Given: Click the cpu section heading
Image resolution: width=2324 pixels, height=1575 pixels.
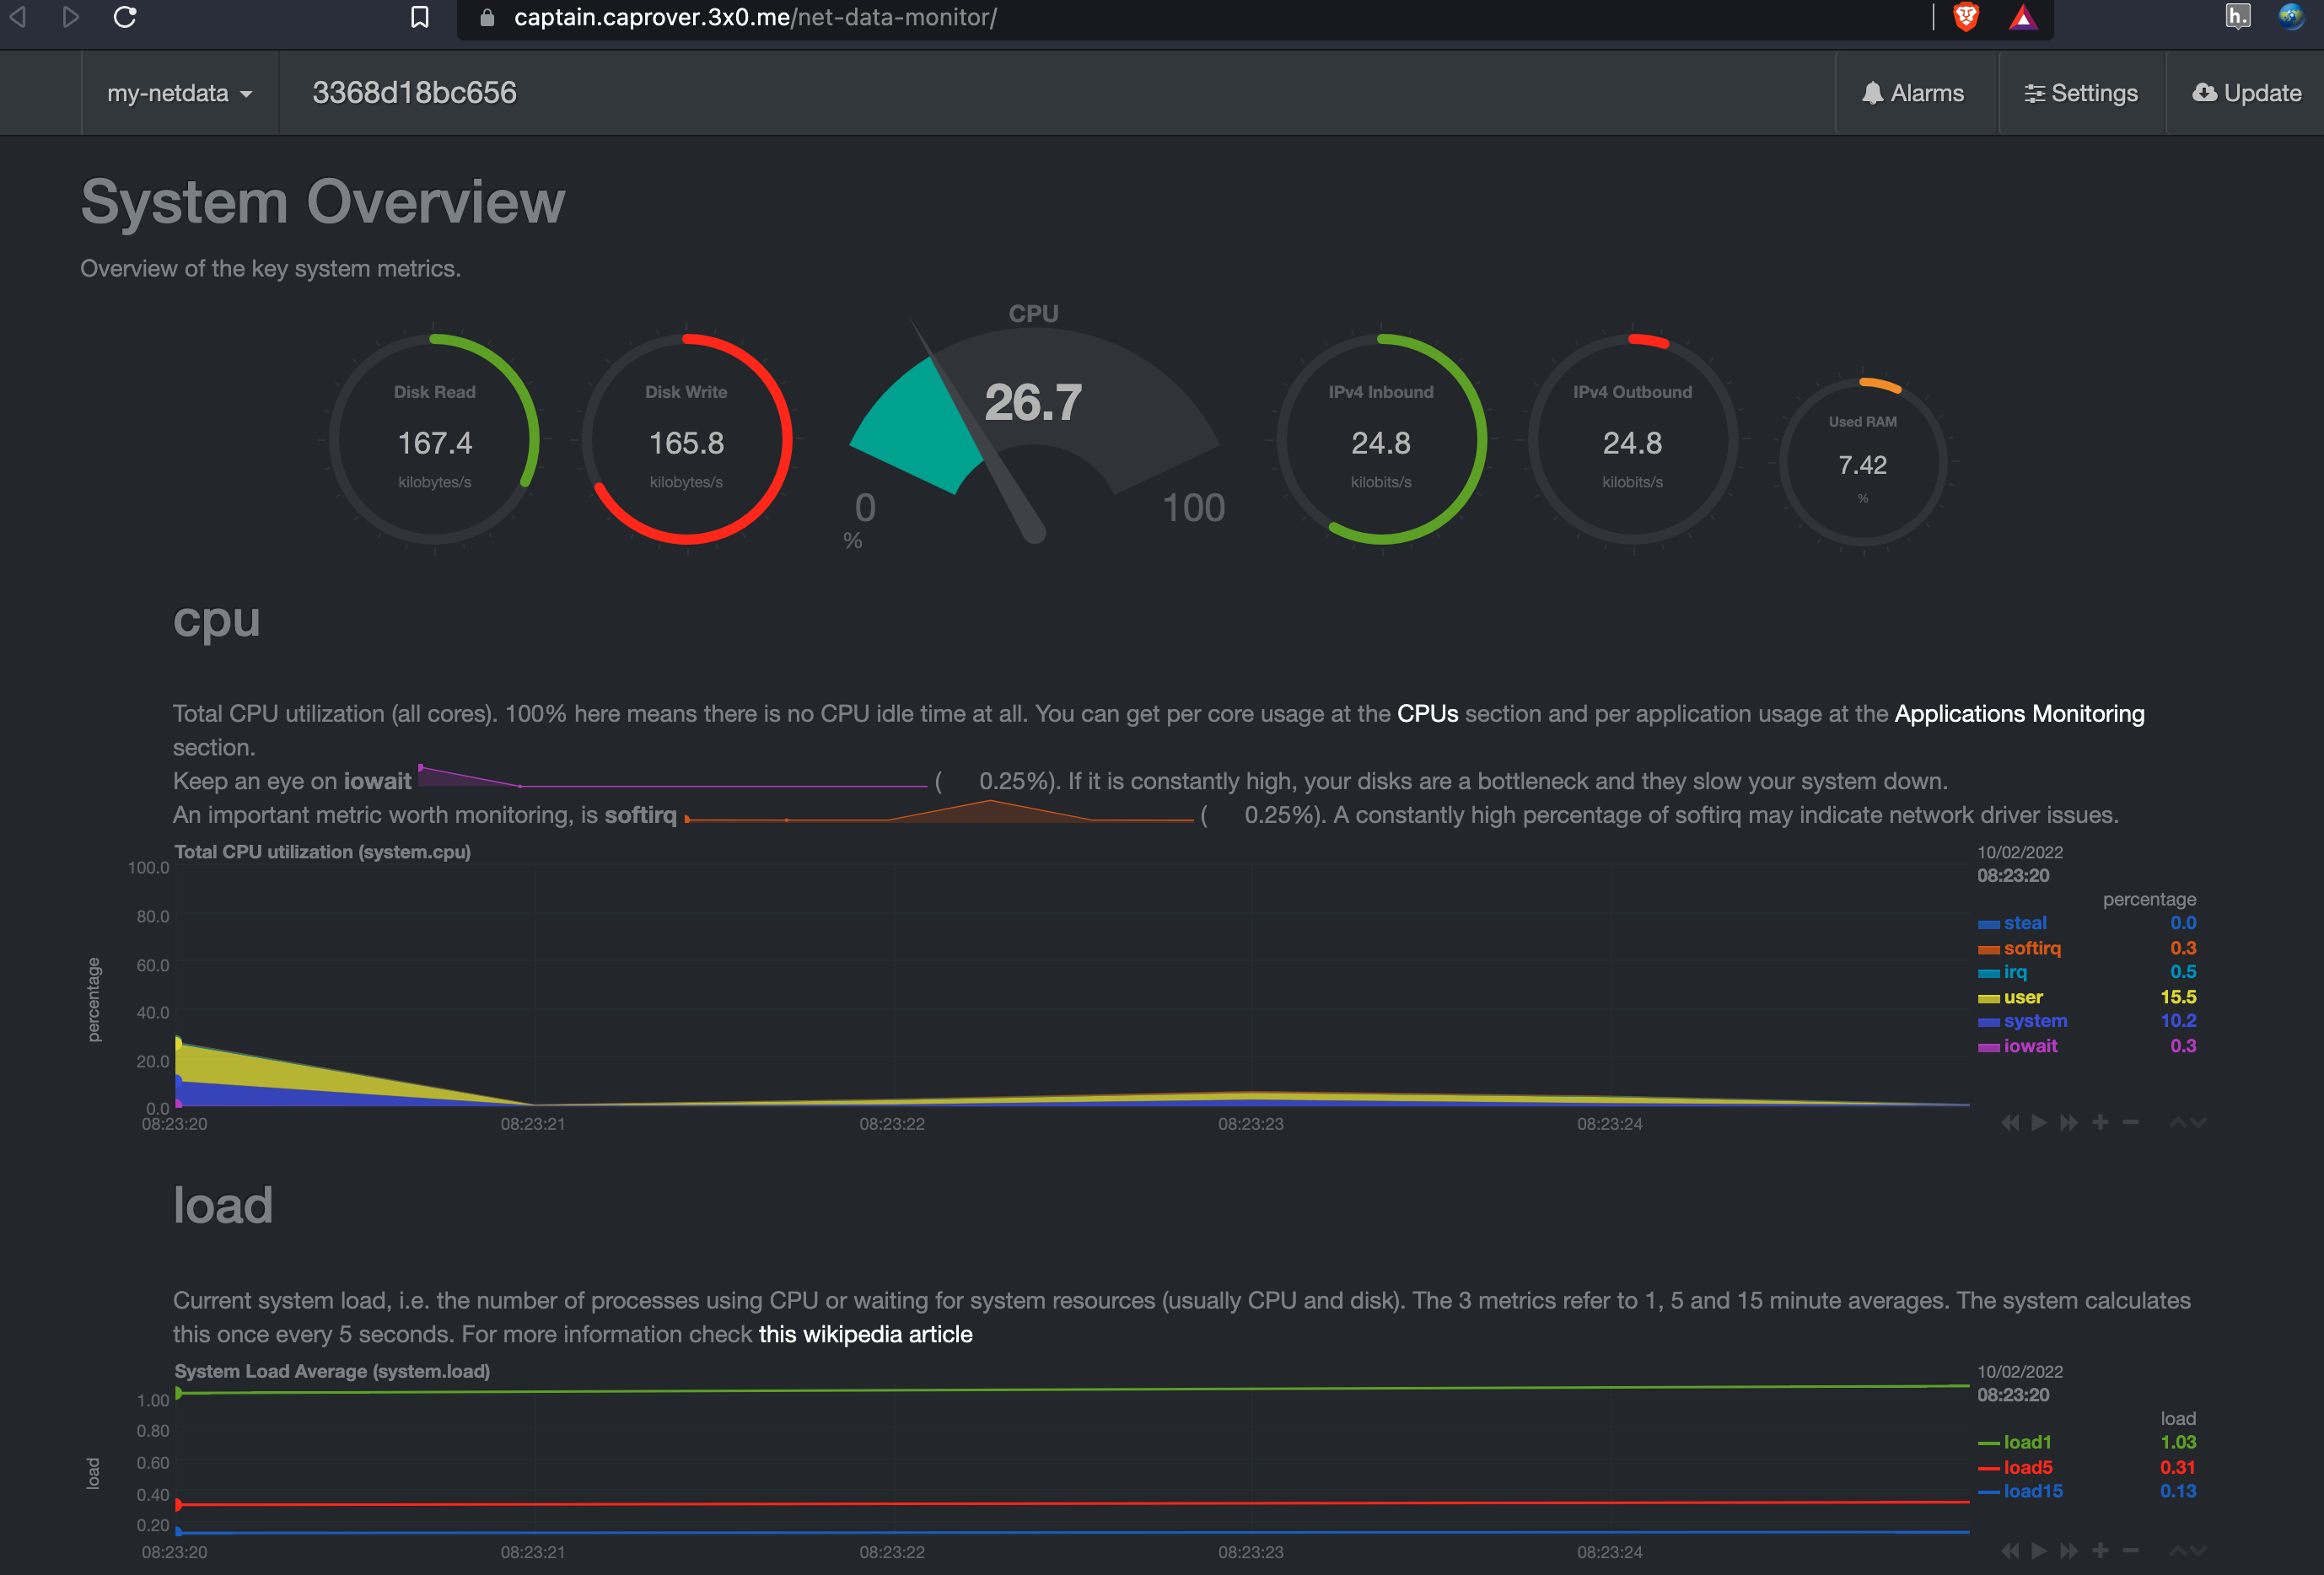Looking at the screenshot, I should tap(216, 621).
